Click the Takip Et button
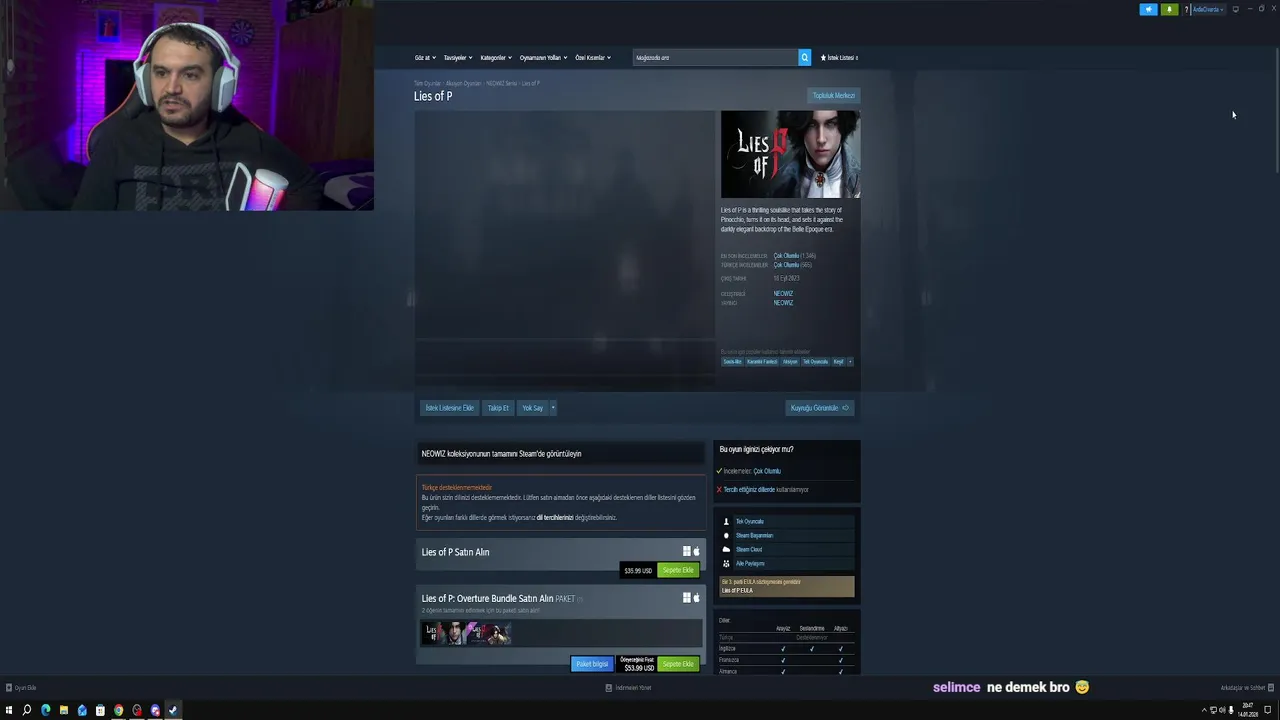 coord(498,408)
